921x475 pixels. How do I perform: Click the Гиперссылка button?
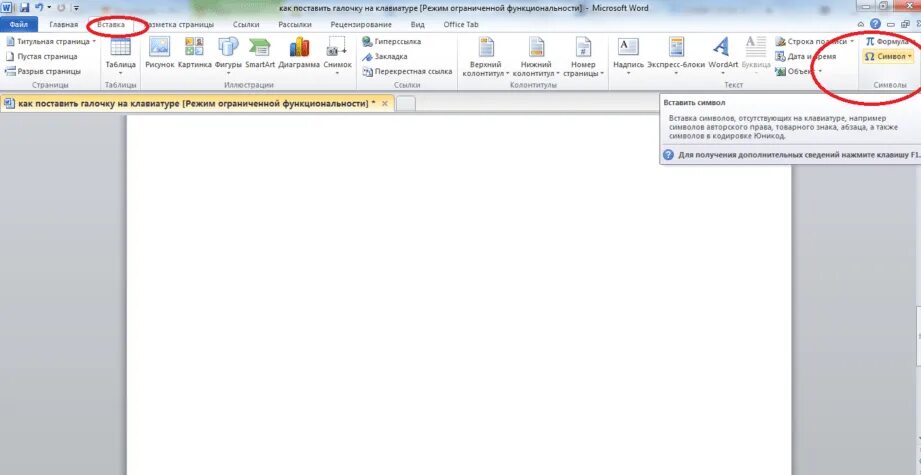392,42
